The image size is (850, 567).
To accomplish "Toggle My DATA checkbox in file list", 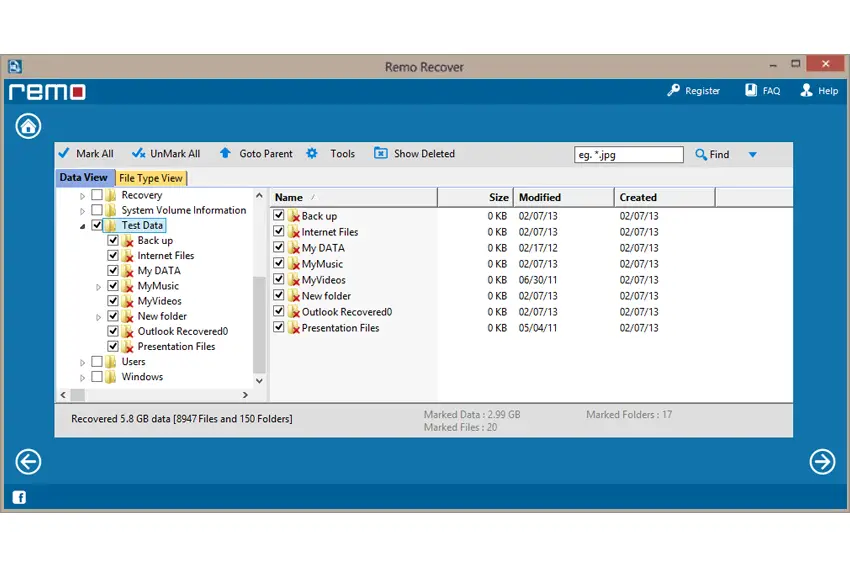I will click(279, 247).
